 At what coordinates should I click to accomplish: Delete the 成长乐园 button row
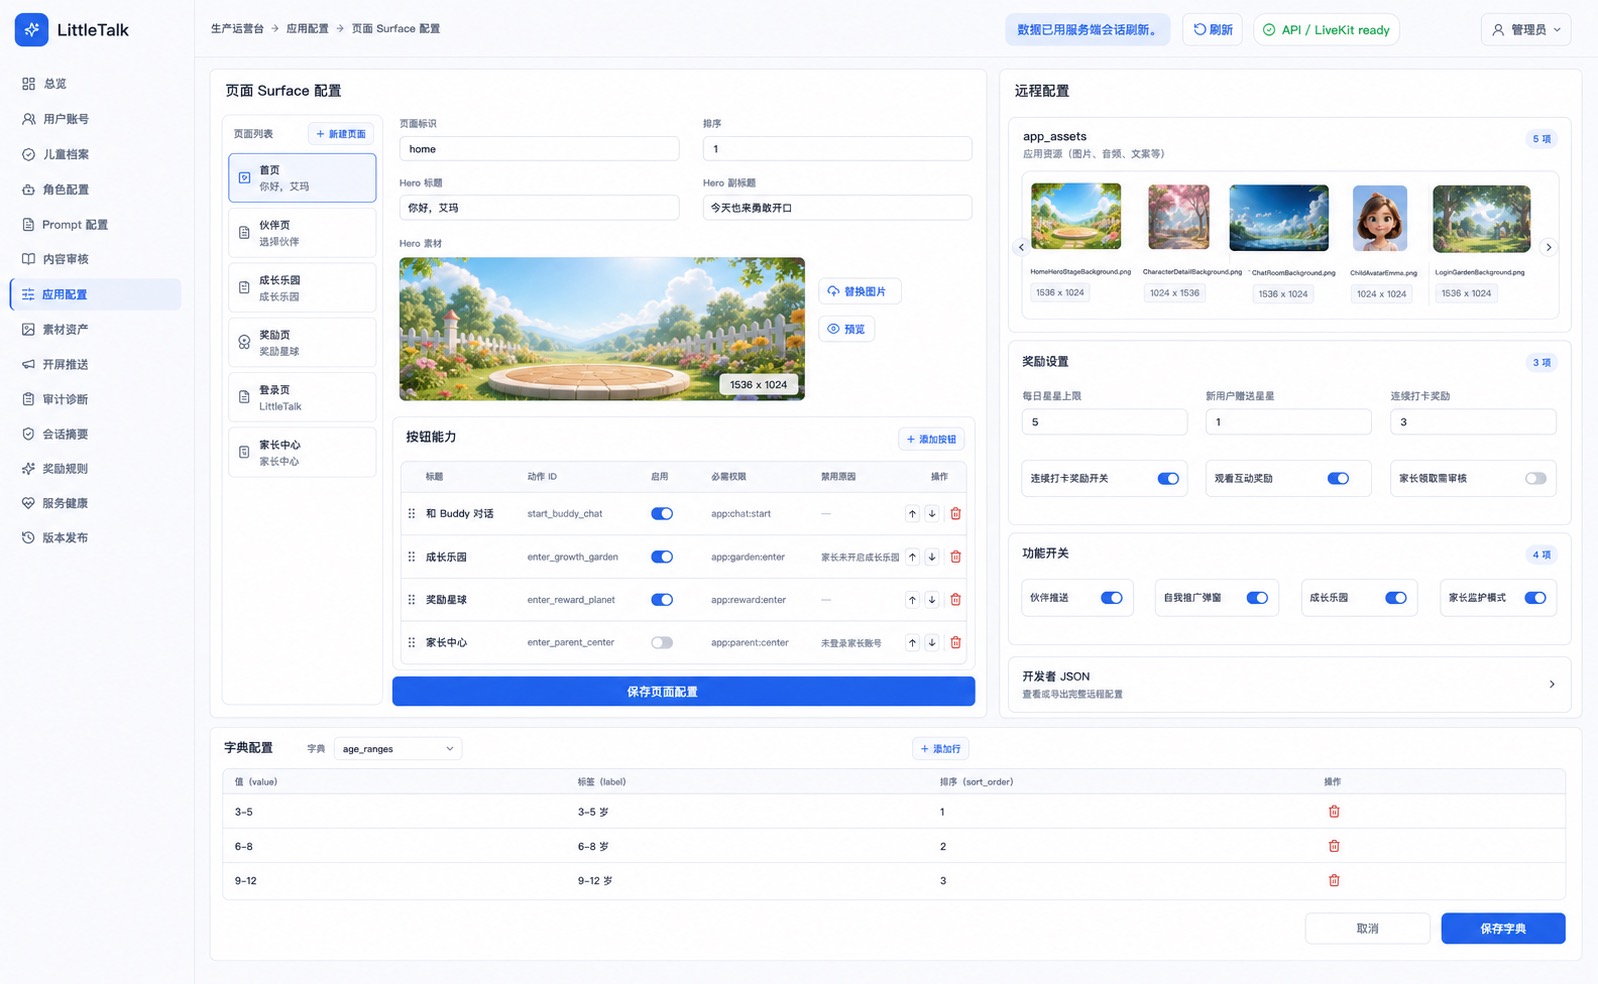(x=955, y=557)
